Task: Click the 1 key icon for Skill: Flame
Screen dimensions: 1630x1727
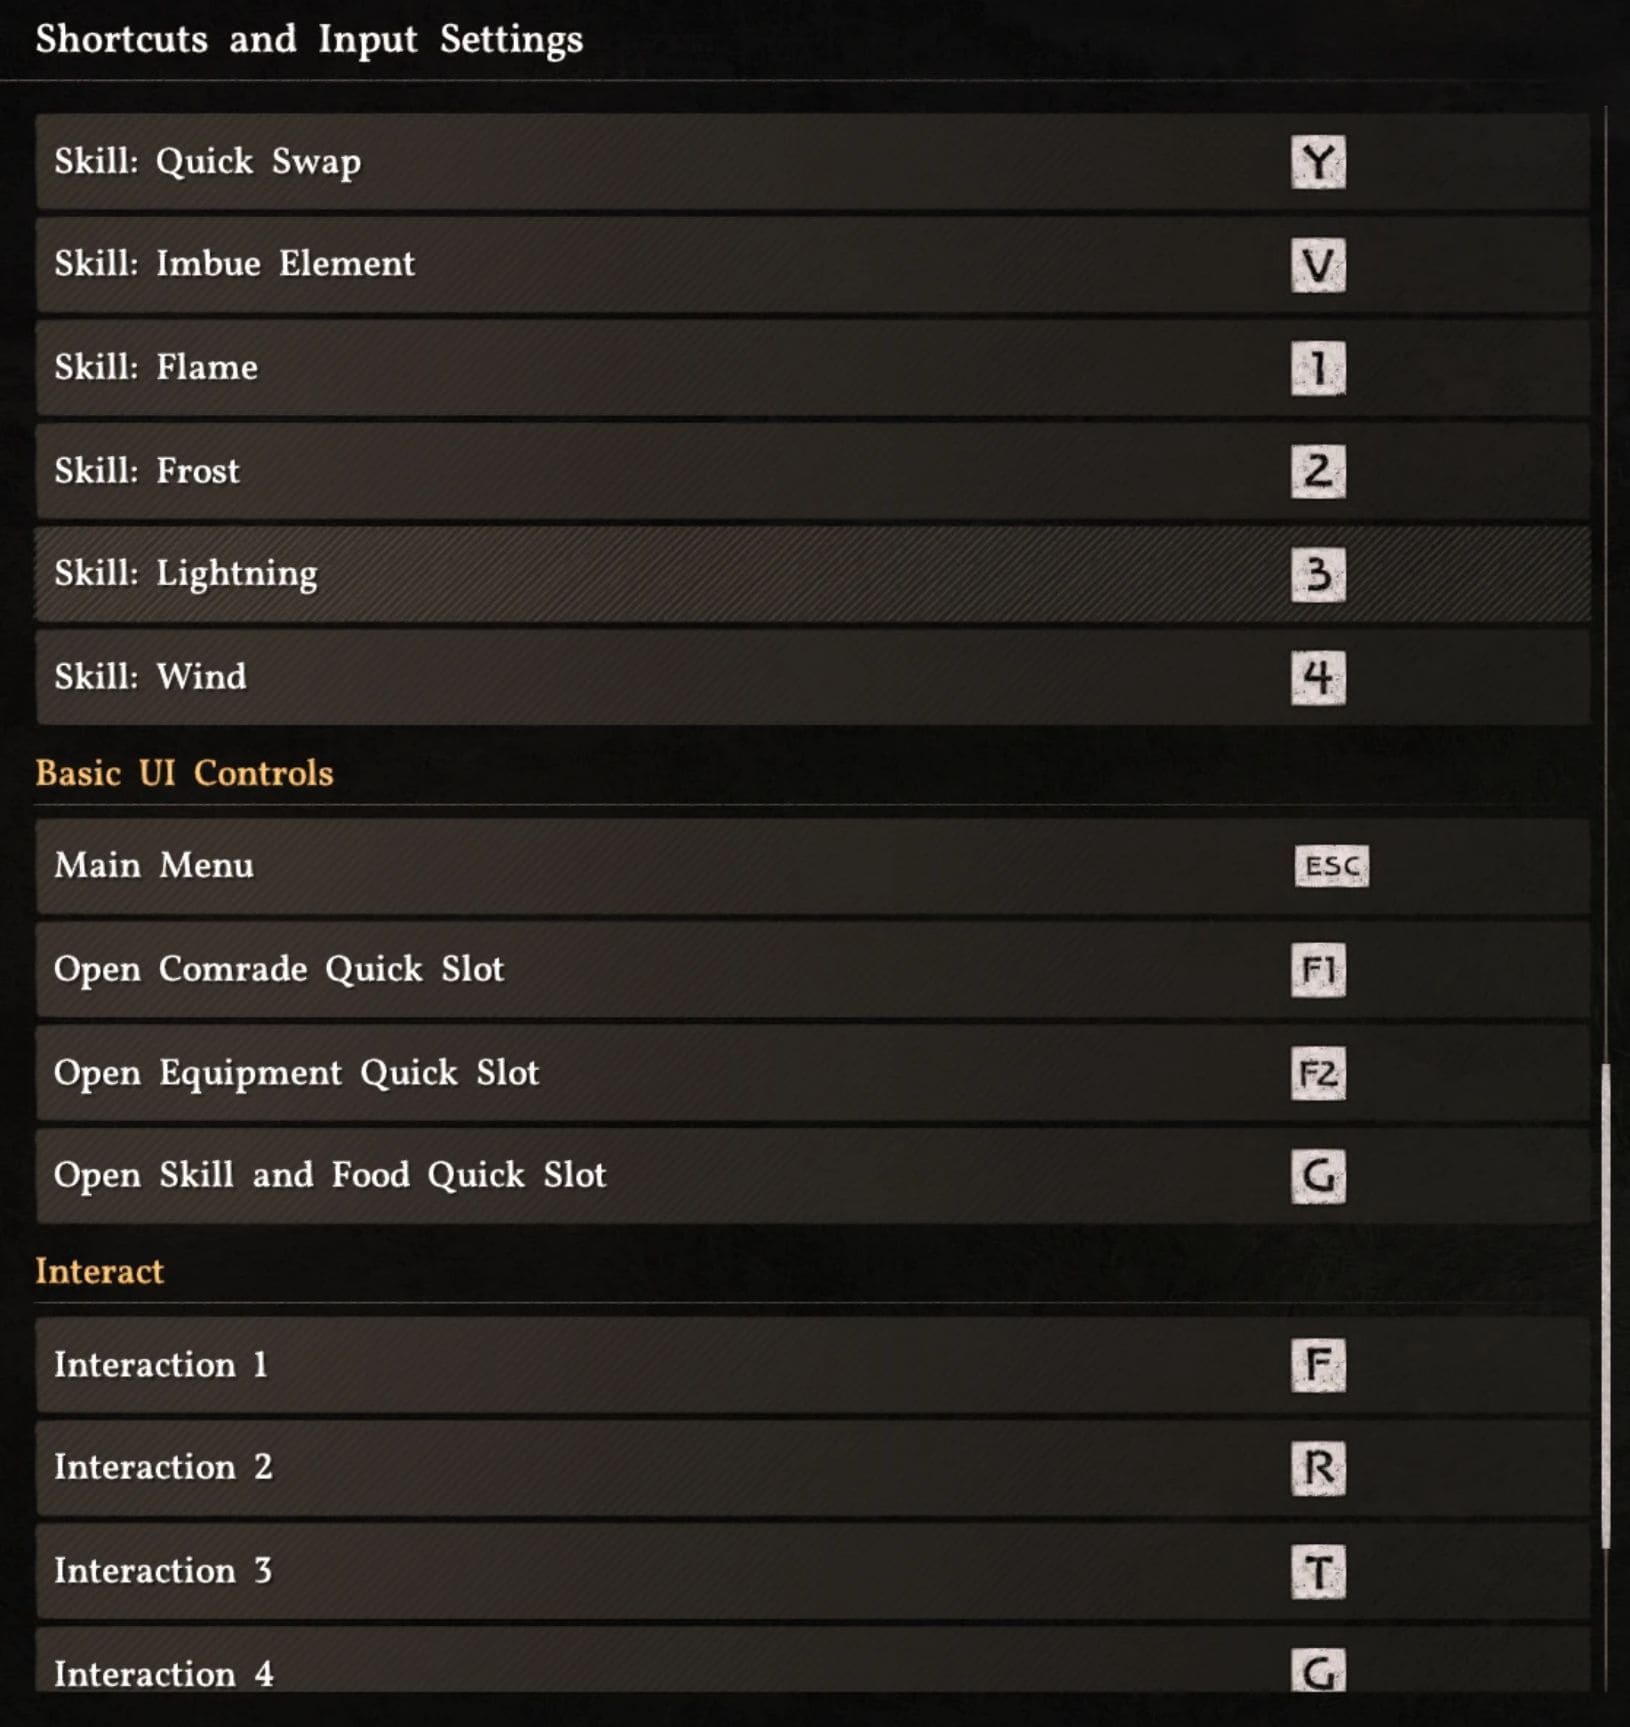Action: tap(1318, 368)
